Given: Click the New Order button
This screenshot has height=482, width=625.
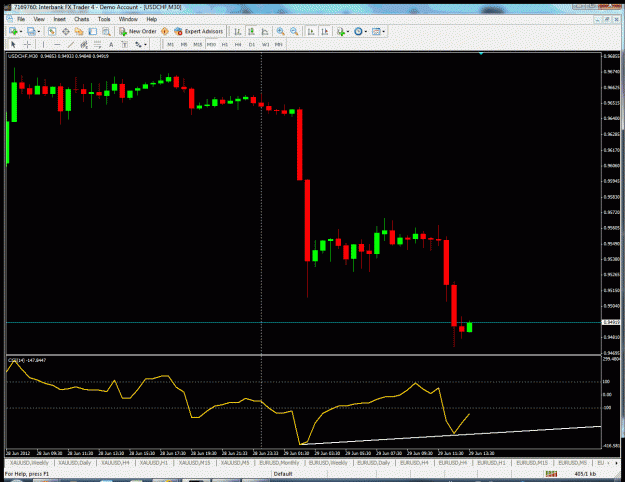Looking at the screenshot, I should click(x=138, y=31).
